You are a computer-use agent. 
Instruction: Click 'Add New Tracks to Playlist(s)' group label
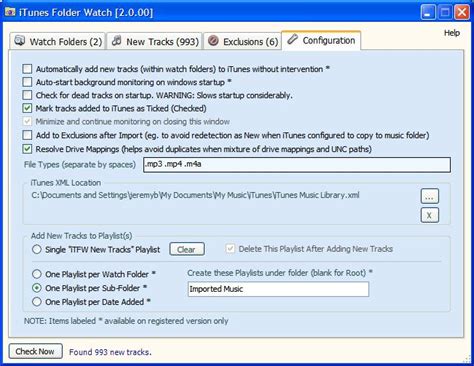tap(81, 236)
